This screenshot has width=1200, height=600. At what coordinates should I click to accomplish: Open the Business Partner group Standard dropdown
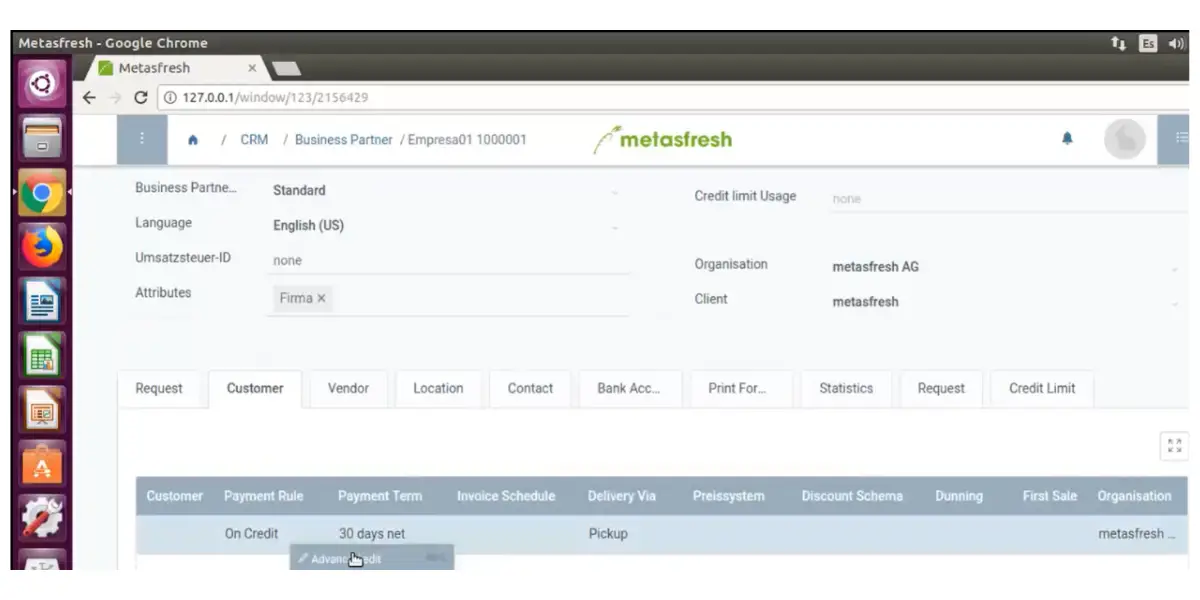tap(448, 190)
